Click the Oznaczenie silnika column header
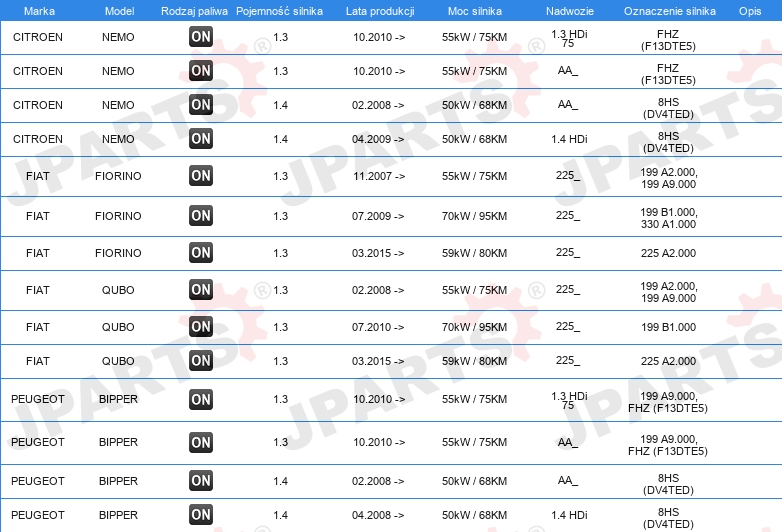The height and width of the screenshot is (532, 782). [670, 11]
